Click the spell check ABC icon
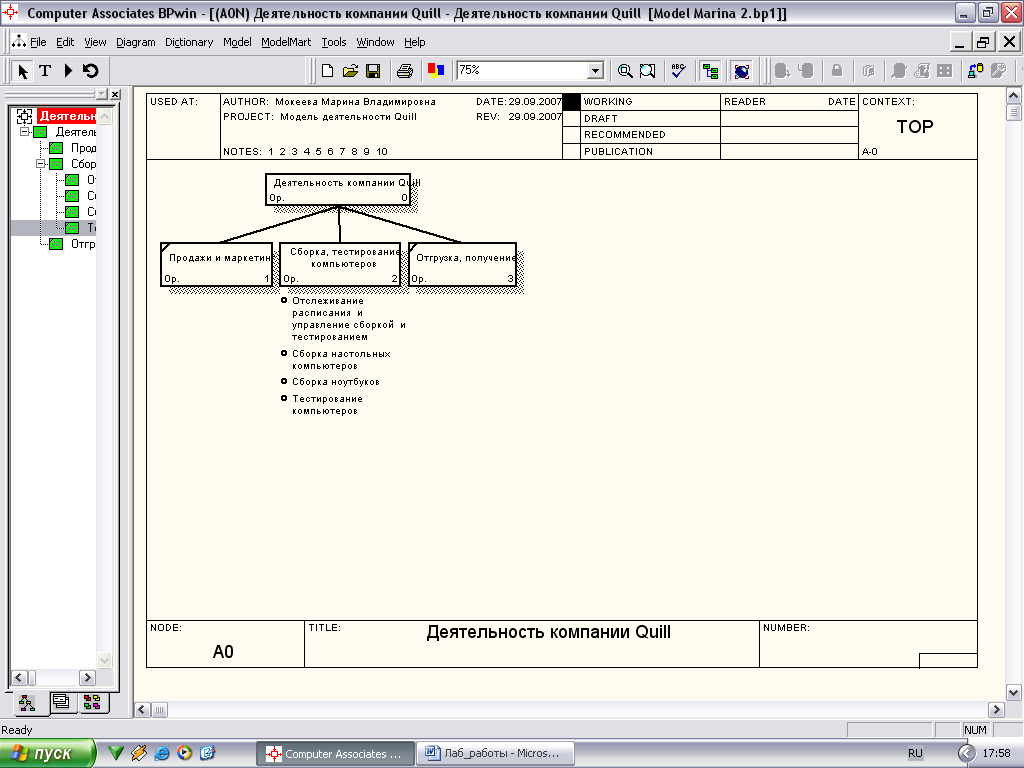Viewport: 1024px width, 768px height. pos(678,71)
